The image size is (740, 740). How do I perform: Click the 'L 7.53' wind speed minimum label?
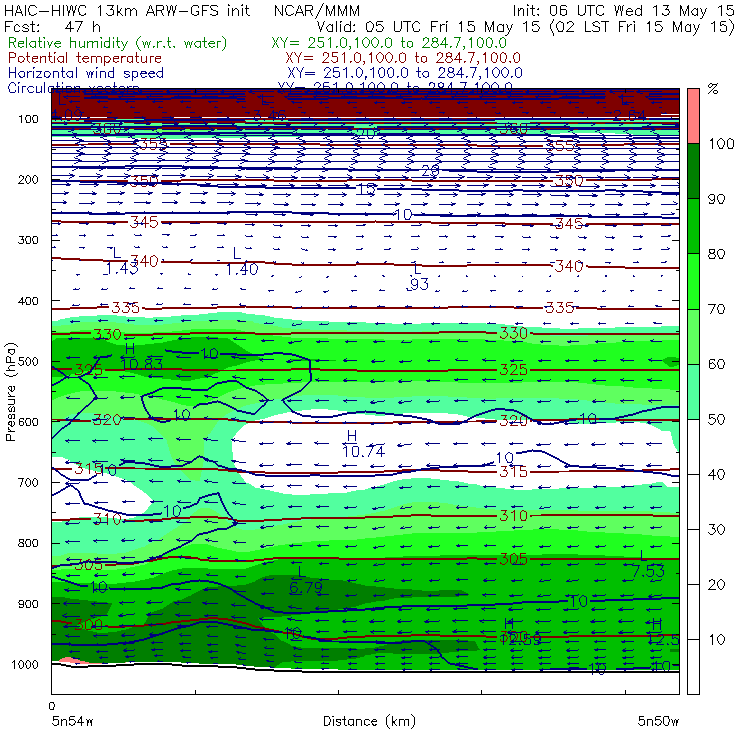click(648, 564)
